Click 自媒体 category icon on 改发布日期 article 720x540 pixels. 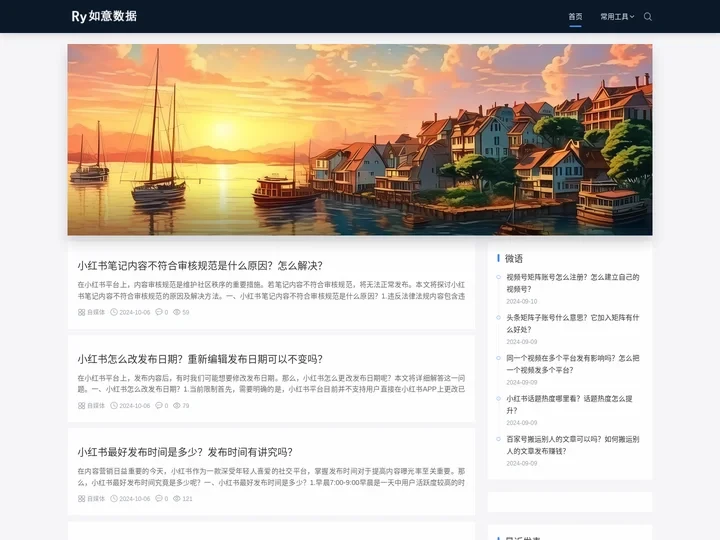click(81, 405)
